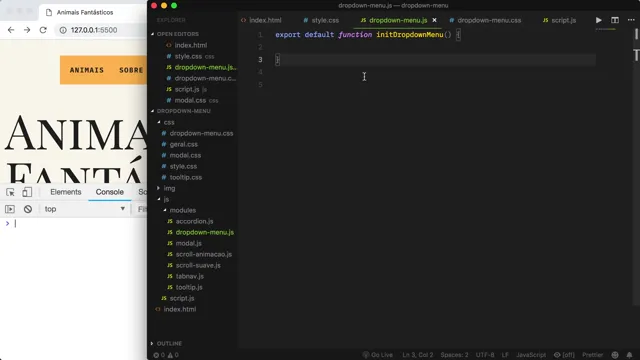
Task: Toggle Go Live server in status bar
Action: click(378, 355)
